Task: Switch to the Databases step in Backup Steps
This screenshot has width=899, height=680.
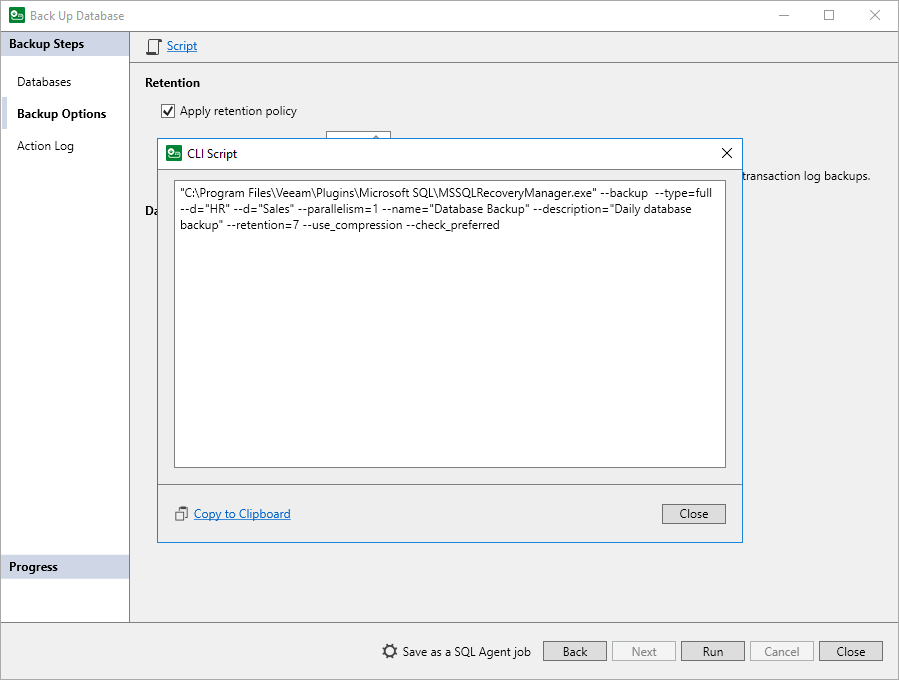Action: coord(43,81)
